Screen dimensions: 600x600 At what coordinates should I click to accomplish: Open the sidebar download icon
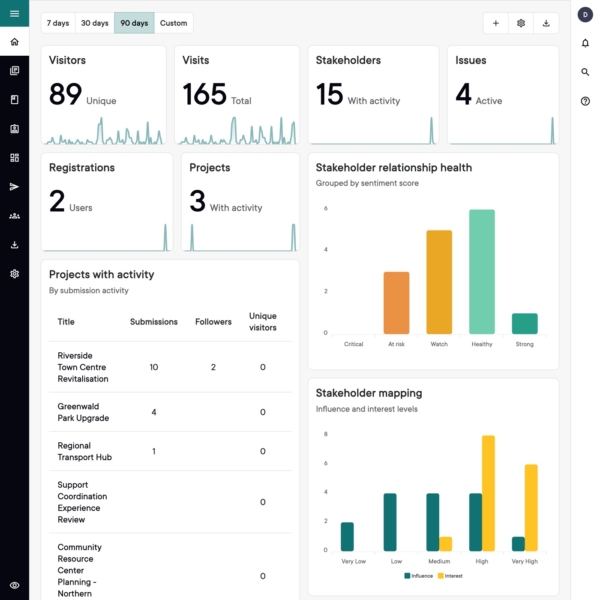pos(15,245)
